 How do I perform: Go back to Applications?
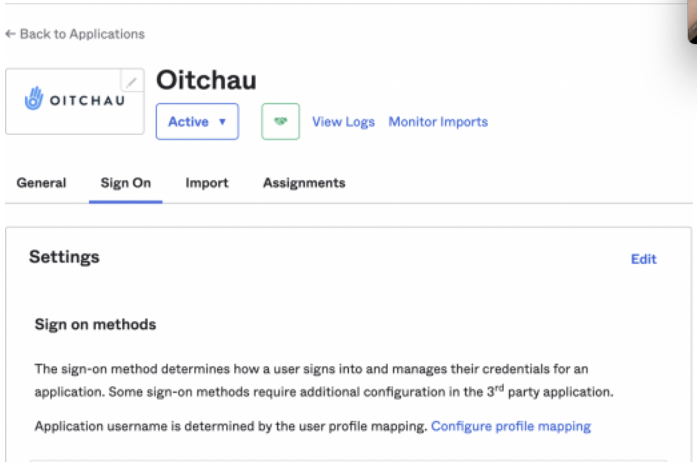click(x=75, y=34)
